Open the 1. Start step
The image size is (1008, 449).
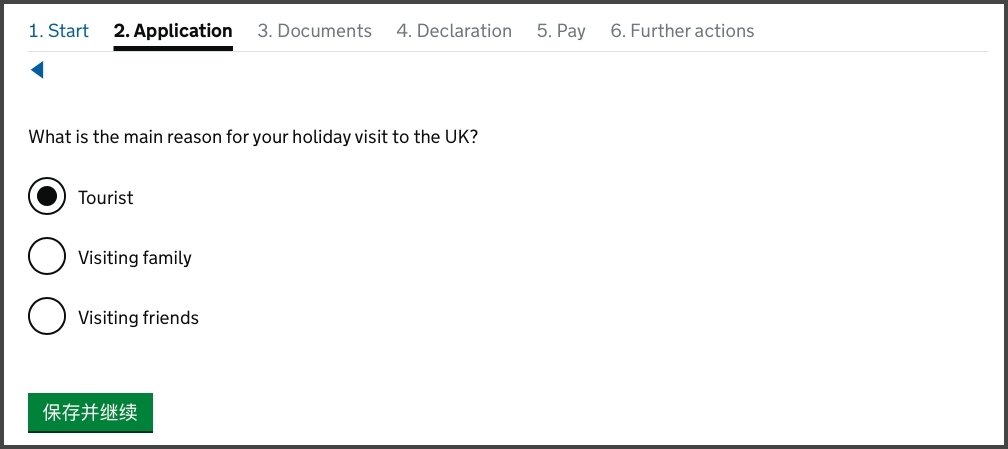click(58, 31)
